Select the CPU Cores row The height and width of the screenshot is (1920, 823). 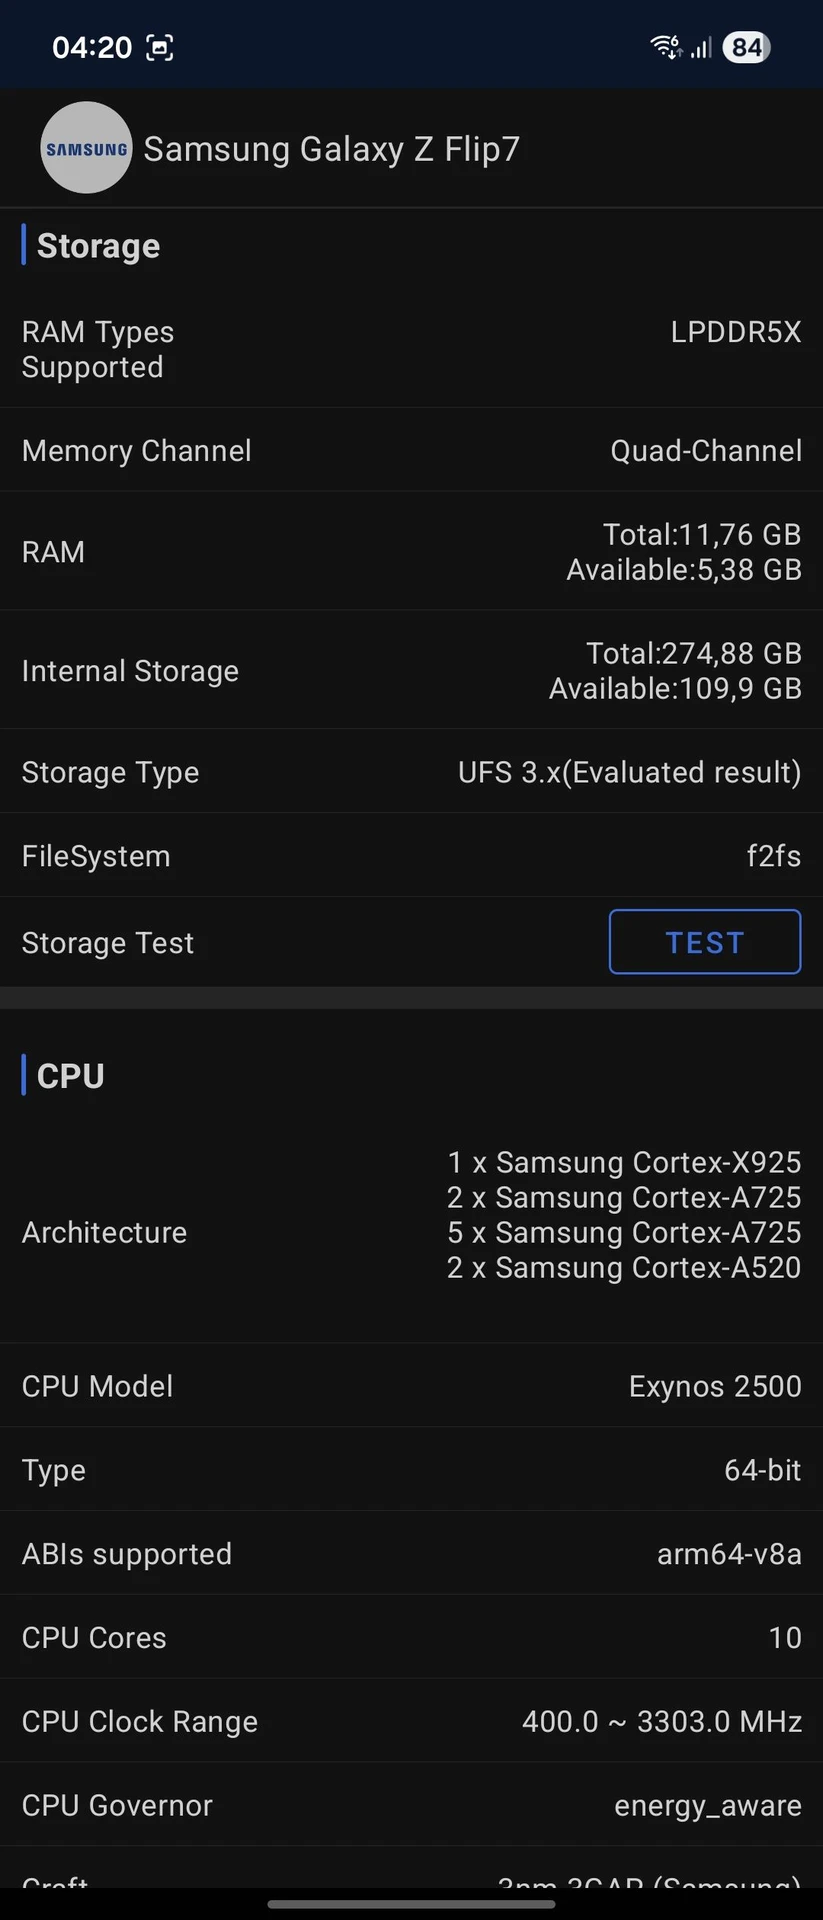click(x=411, y=1638)
